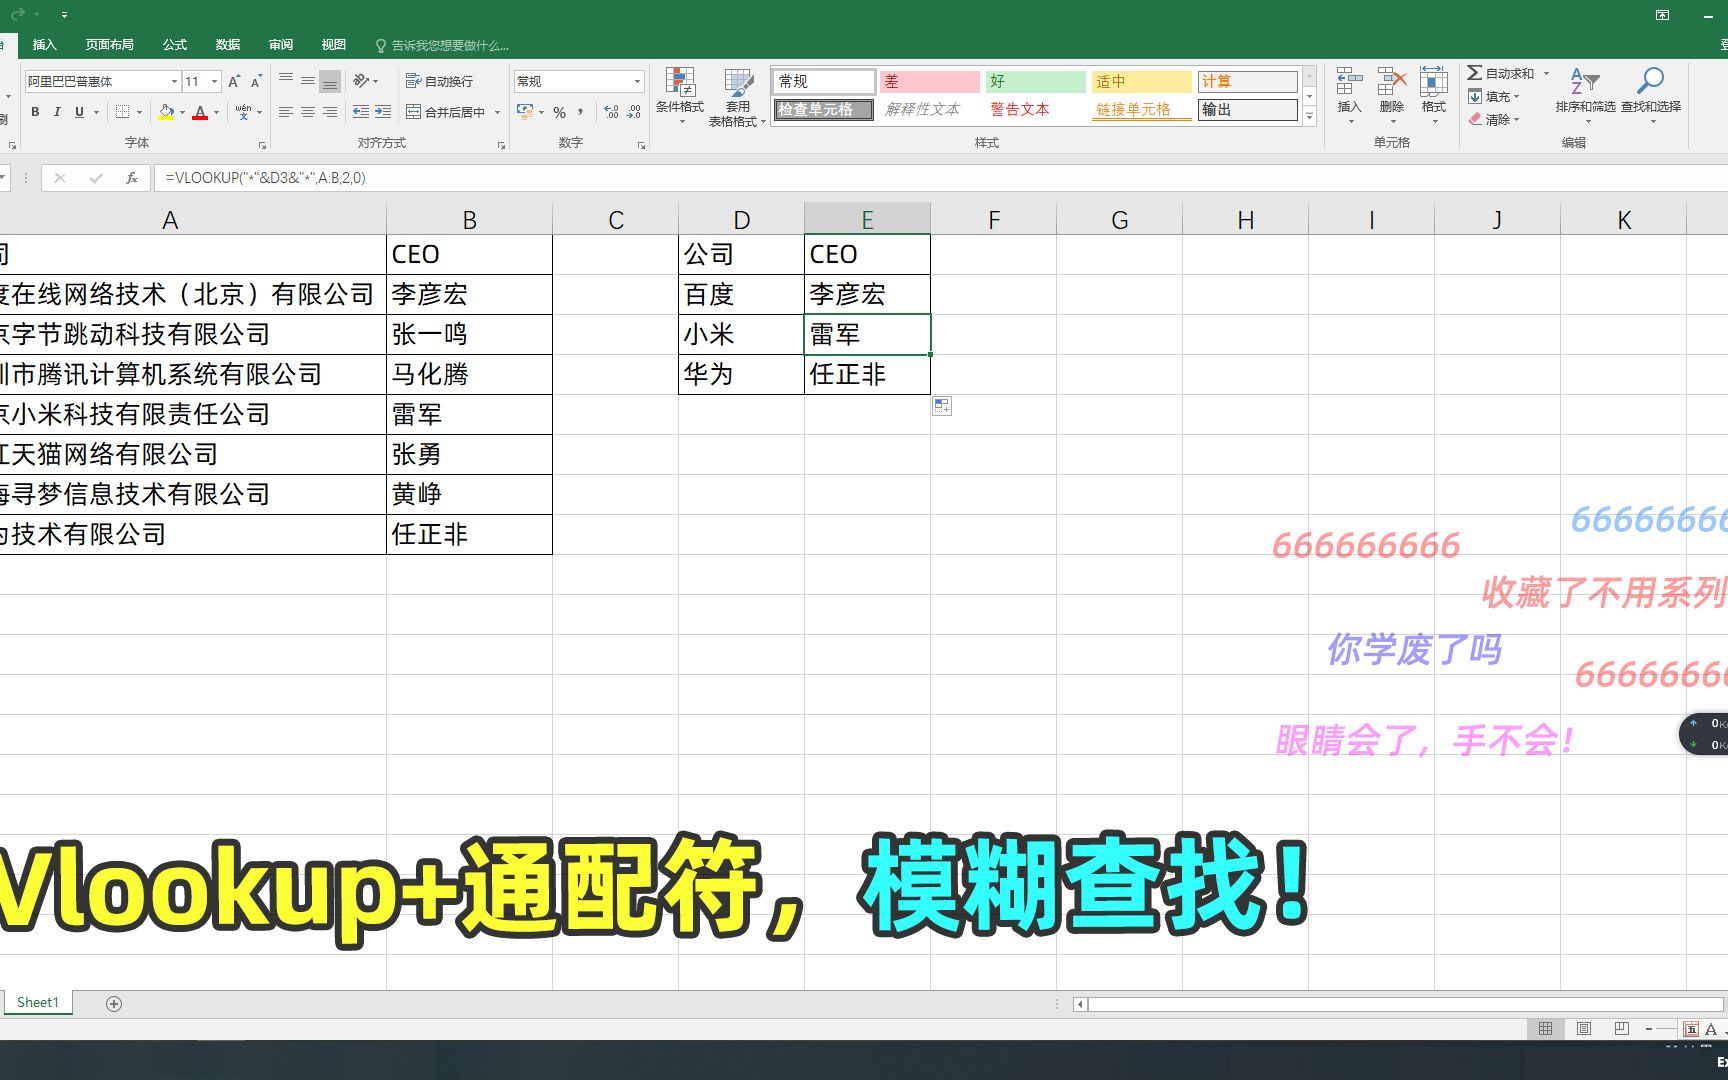The width and height of the screenshot is (1728, 1080).
Task: Switch to the 页面布局 ribbon tab
Action: 110,45
